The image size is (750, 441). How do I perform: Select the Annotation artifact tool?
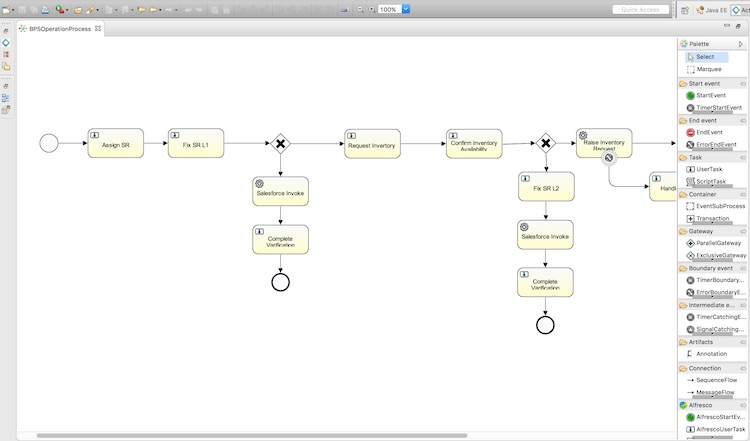711,353
